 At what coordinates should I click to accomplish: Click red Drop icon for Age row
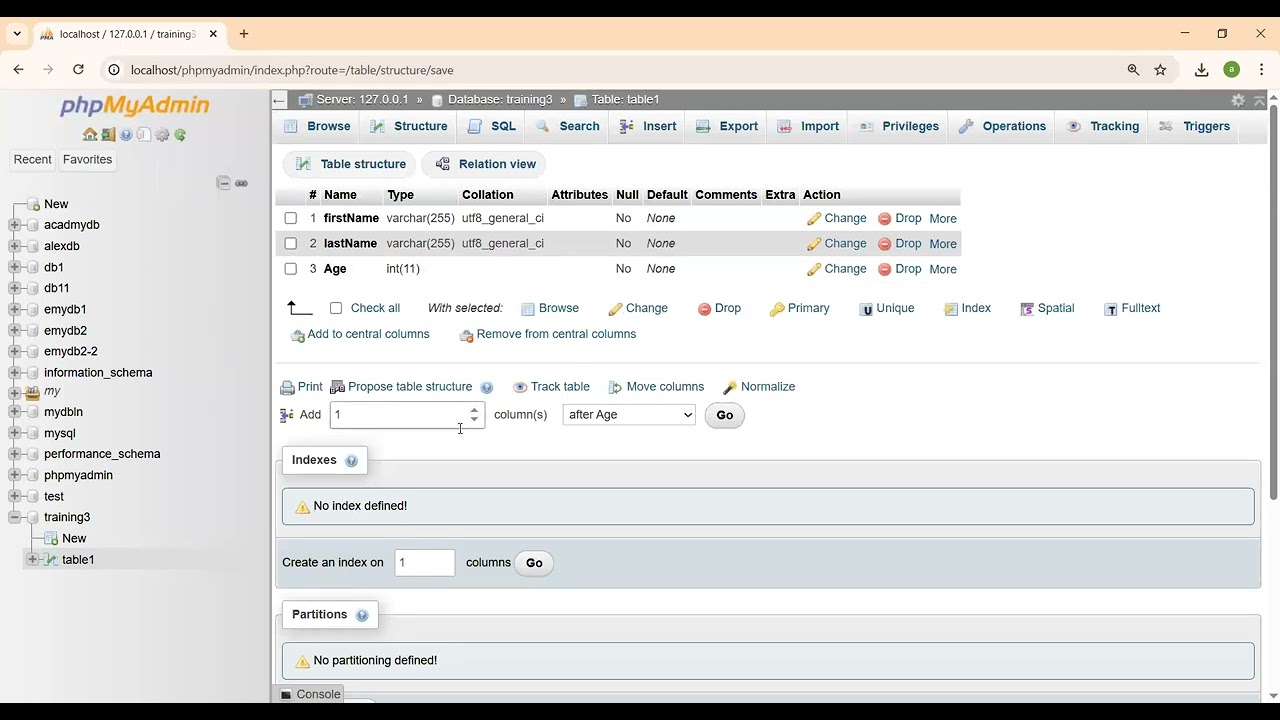tap(884, 269)
